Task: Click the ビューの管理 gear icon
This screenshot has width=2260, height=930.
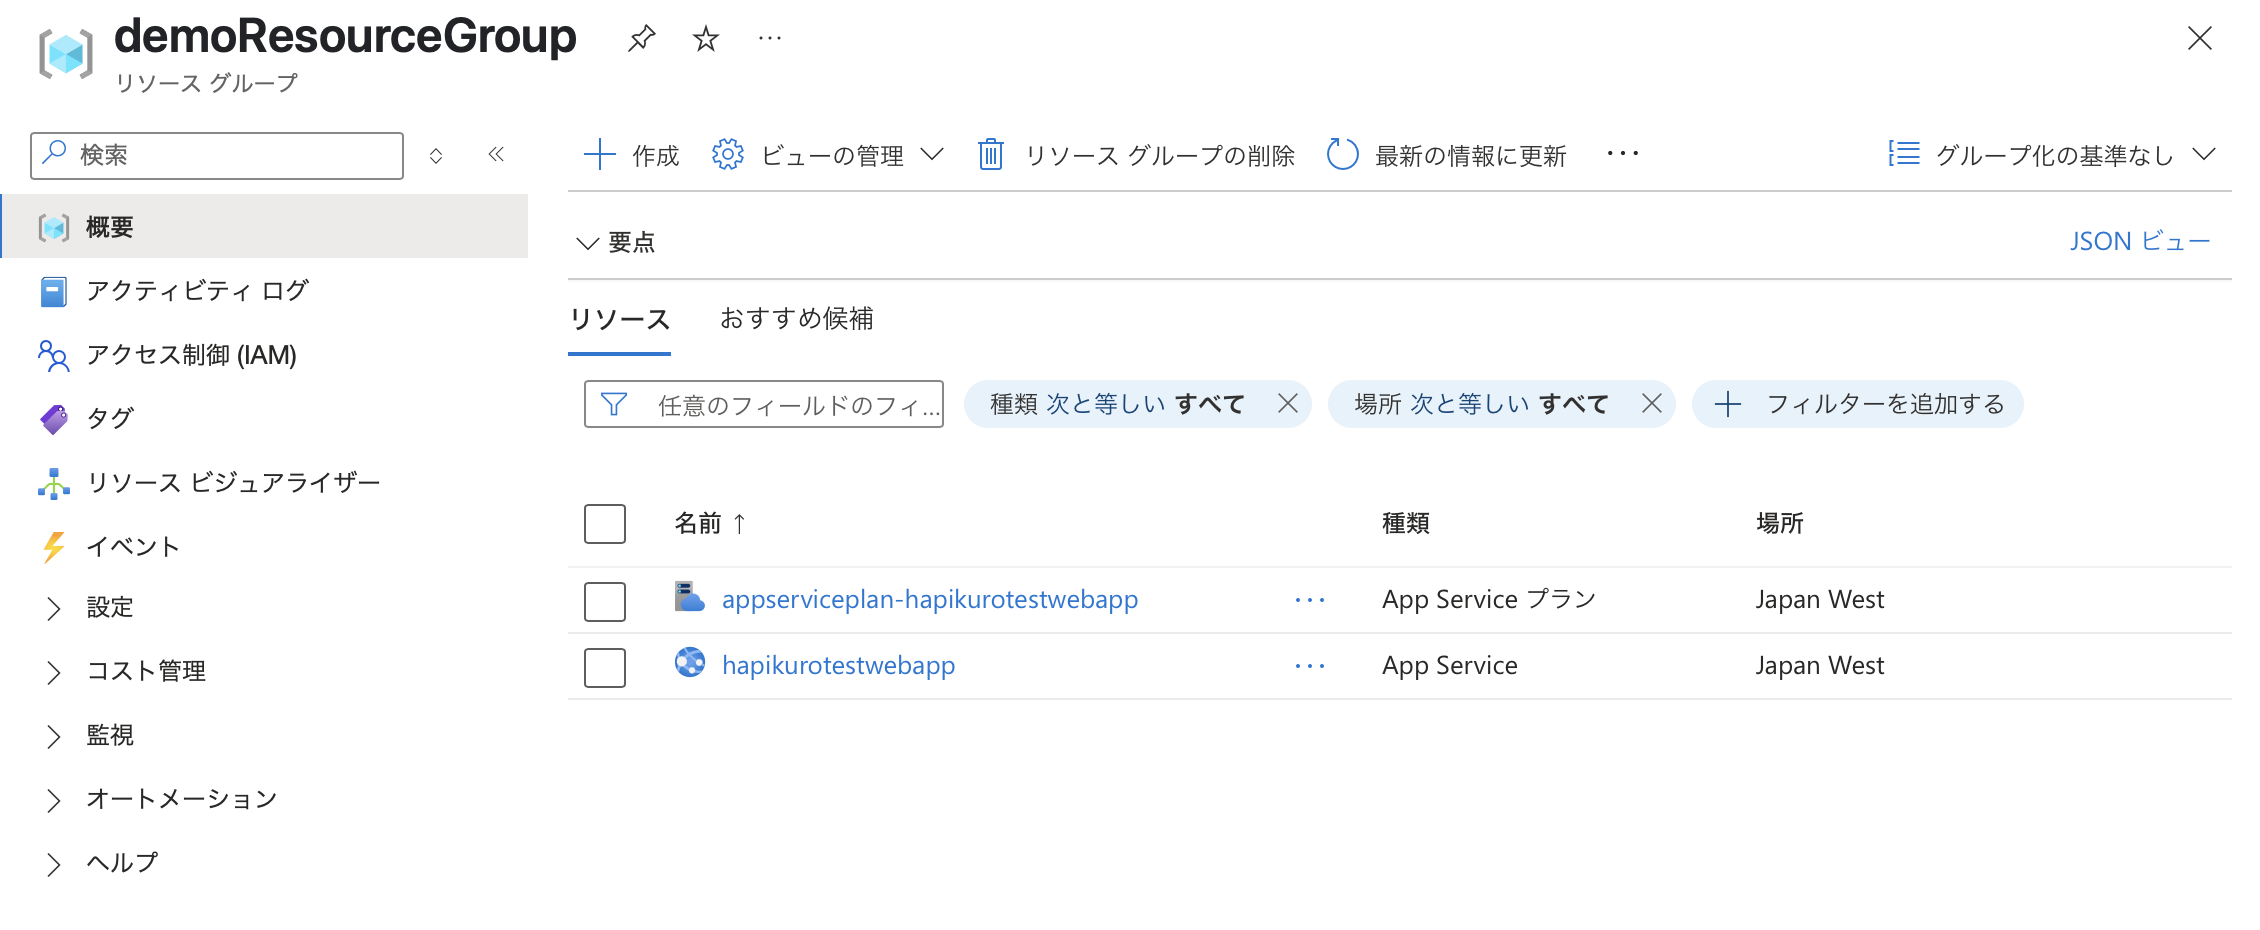Action: pyautogui.click(x=728, y=154)
